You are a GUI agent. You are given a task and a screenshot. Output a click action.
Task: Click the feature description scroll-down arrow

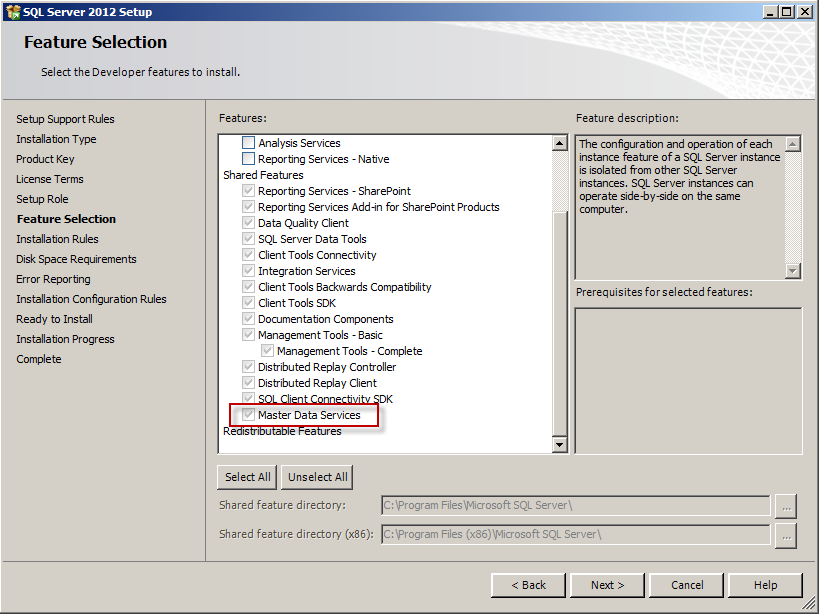click(x=794, y=273)
